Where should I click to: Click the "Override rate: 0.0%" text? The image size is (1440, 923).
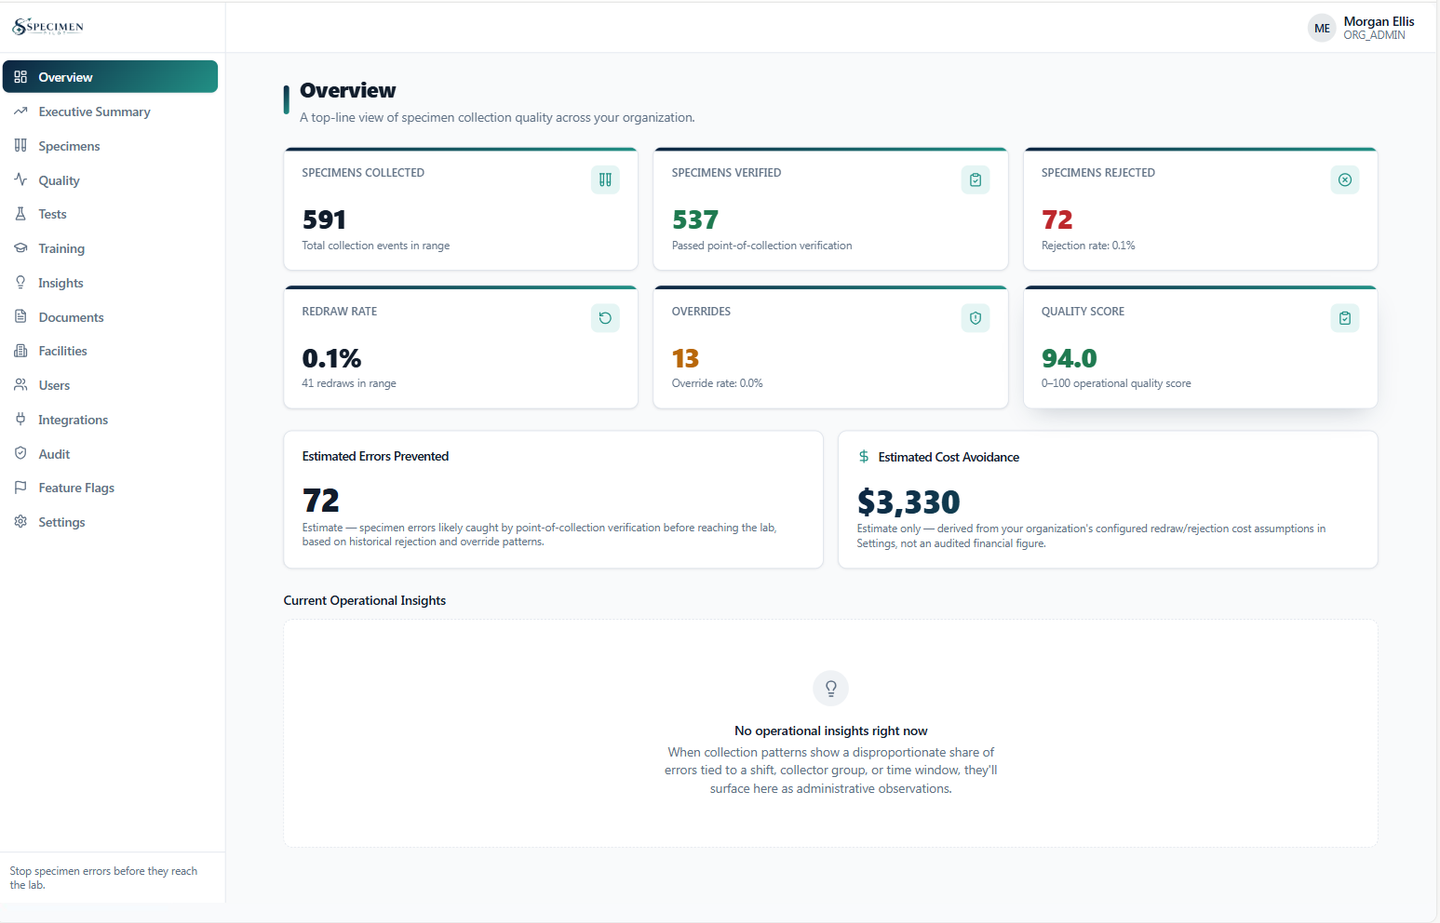pyautogui.click(x=717, y=383)
